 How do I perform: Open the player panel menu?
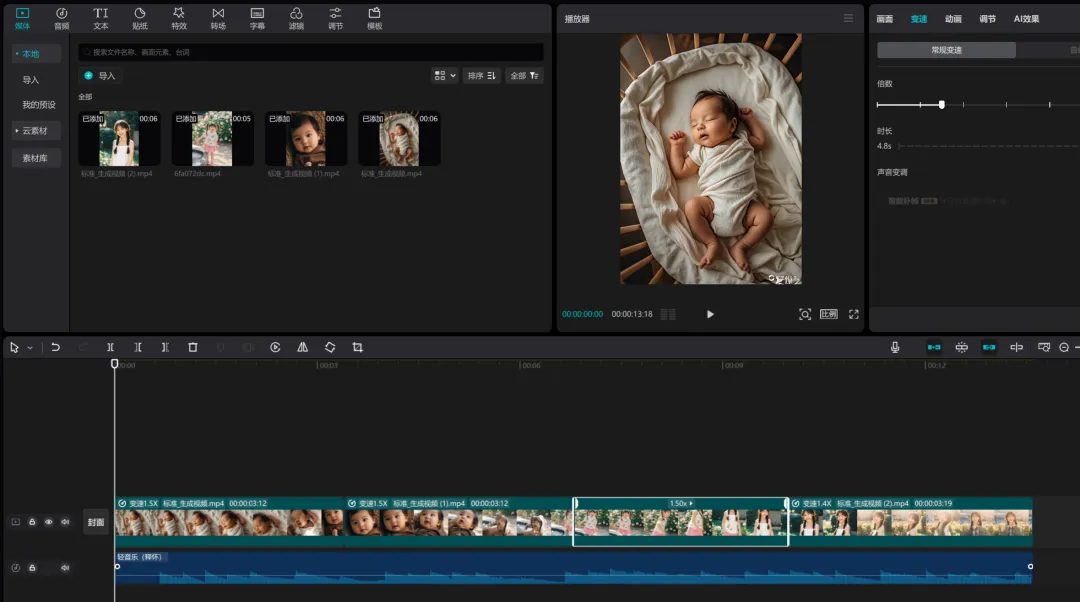(849, 19)
